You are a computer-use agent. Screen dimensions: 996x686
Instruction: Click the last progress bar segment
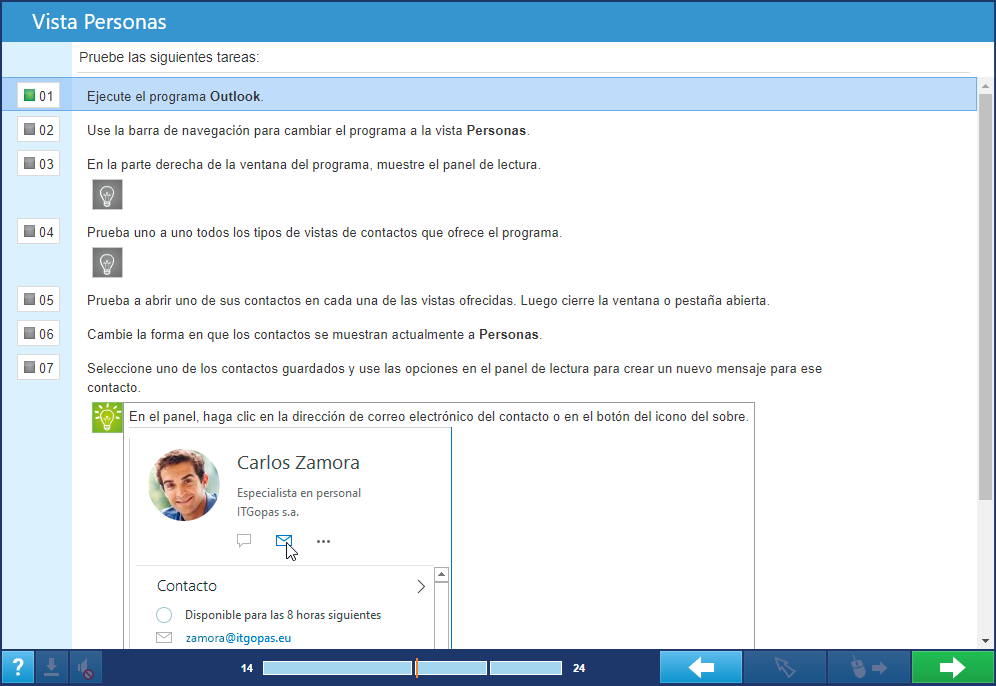tap(526, 668)
